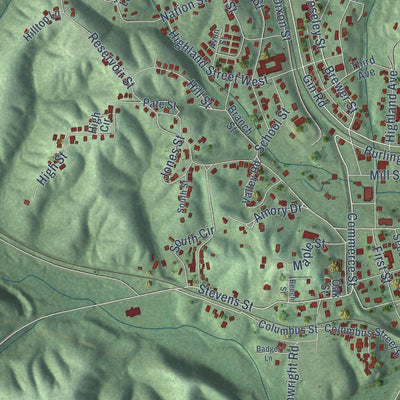Select the Third Ave label

click(x=364, y=67)
